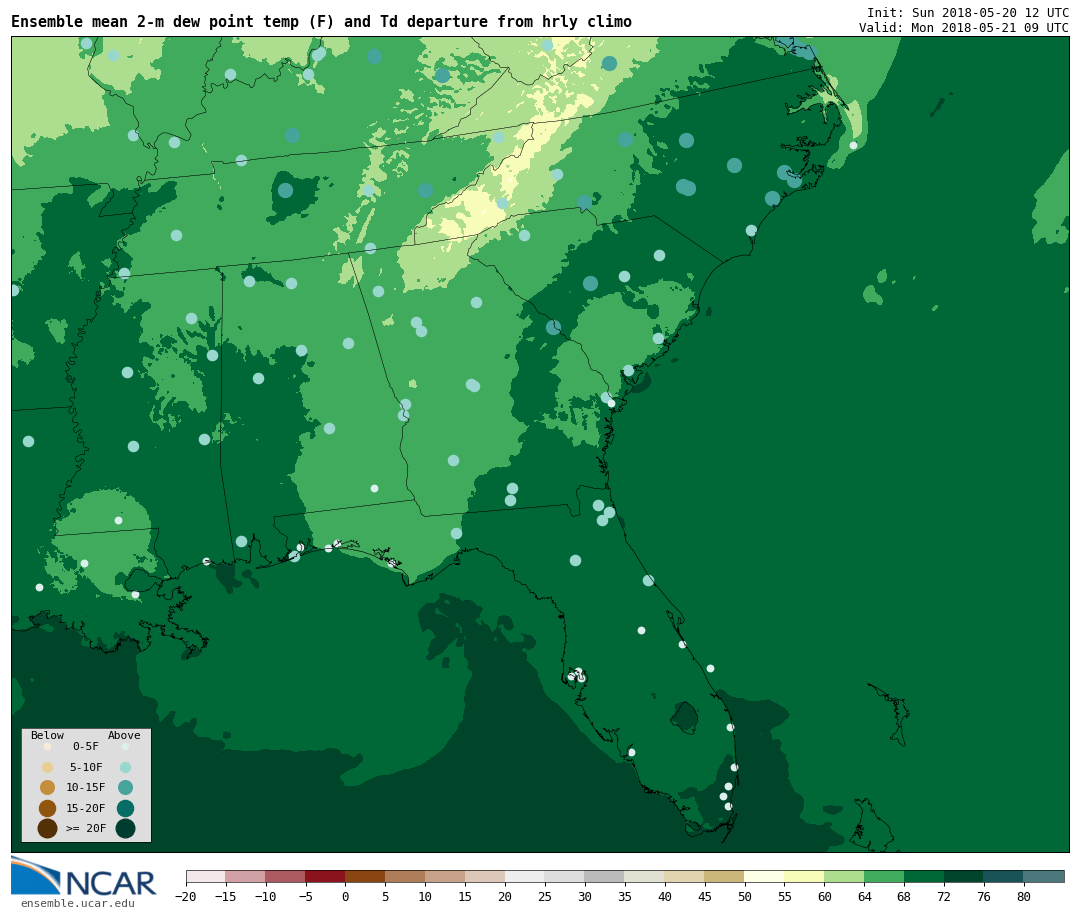Click the 10-15F Below tan legend circle
The image size is (1080, 915).
(47, 787)
